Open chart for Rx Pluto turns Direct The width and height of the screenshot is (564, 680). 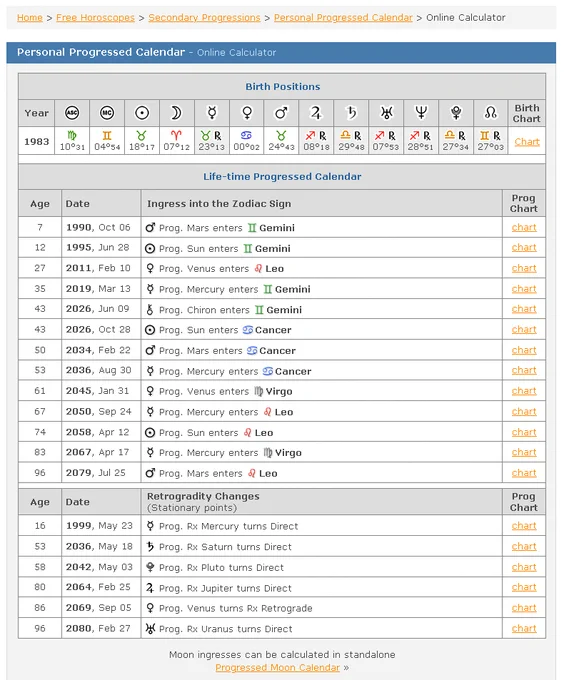click(524, 567)
